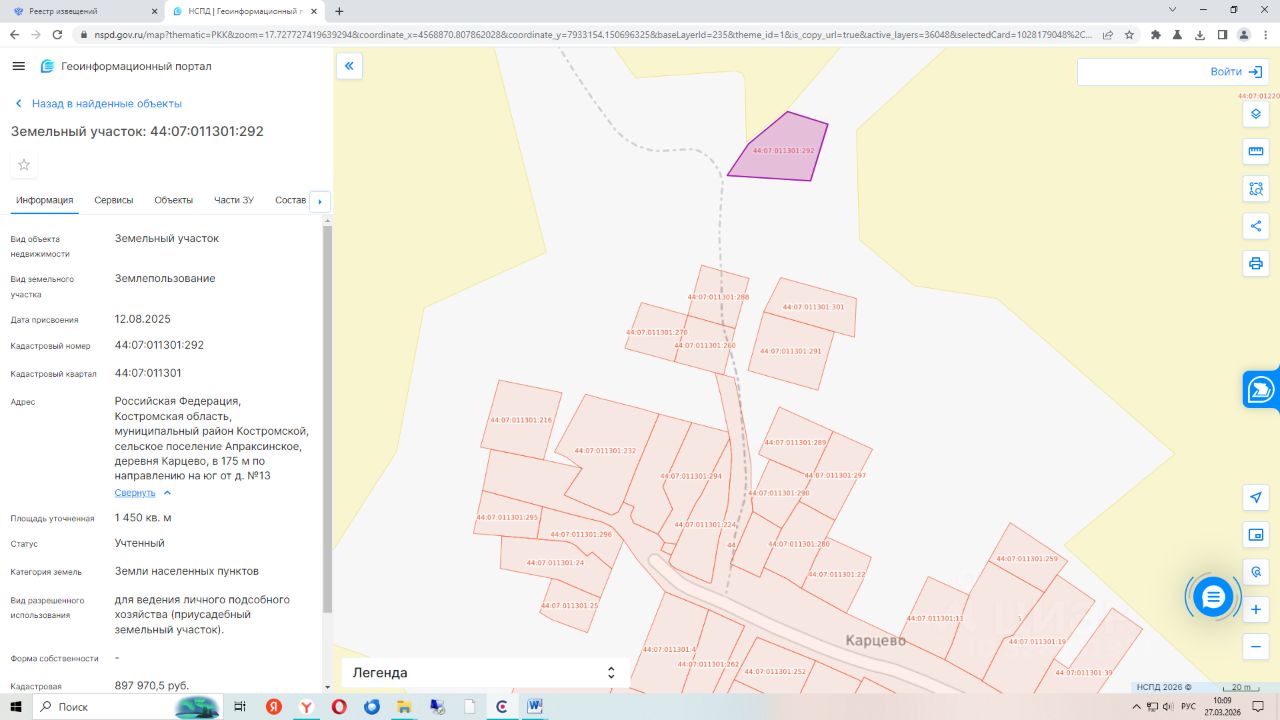Click the left panel vertical scrollbar
1280x720 pixels.
pyautogui.click(x=326, y=420)
